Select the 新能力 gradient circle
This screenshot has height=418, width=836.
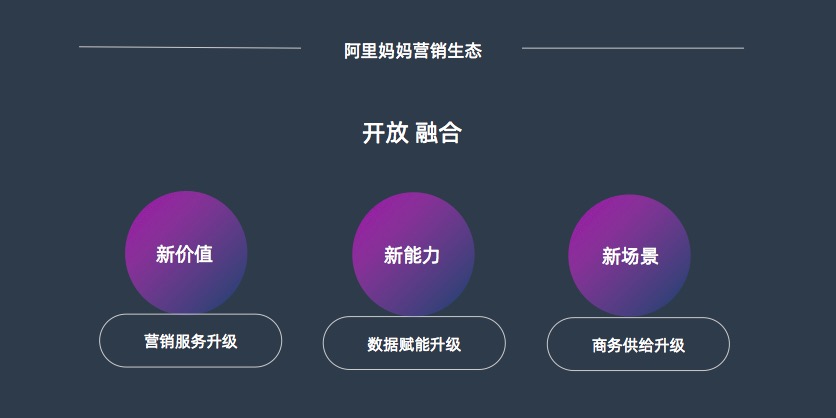pos(413,254)
